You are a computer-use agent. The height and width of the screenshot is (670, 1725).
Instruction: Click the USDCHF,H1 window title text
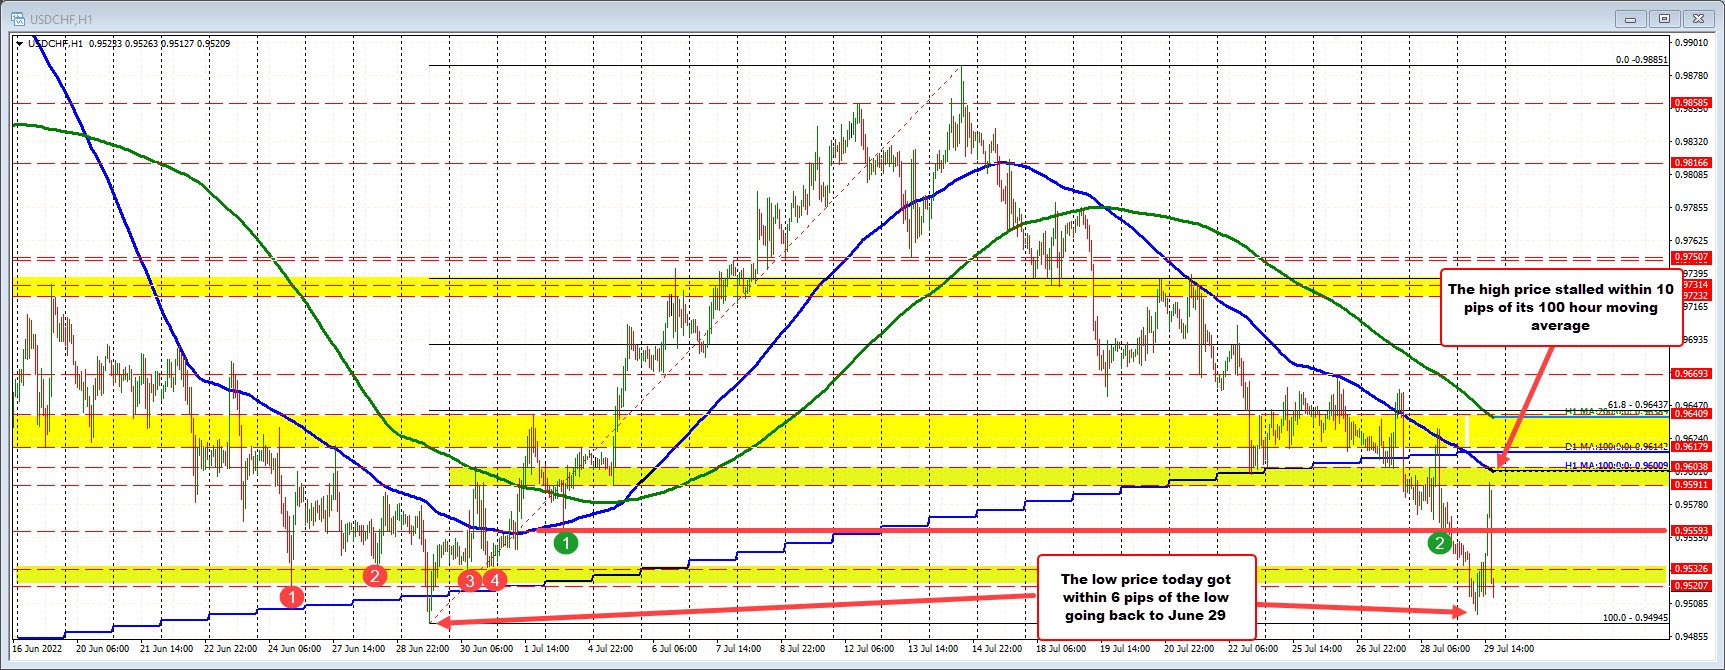59,18
